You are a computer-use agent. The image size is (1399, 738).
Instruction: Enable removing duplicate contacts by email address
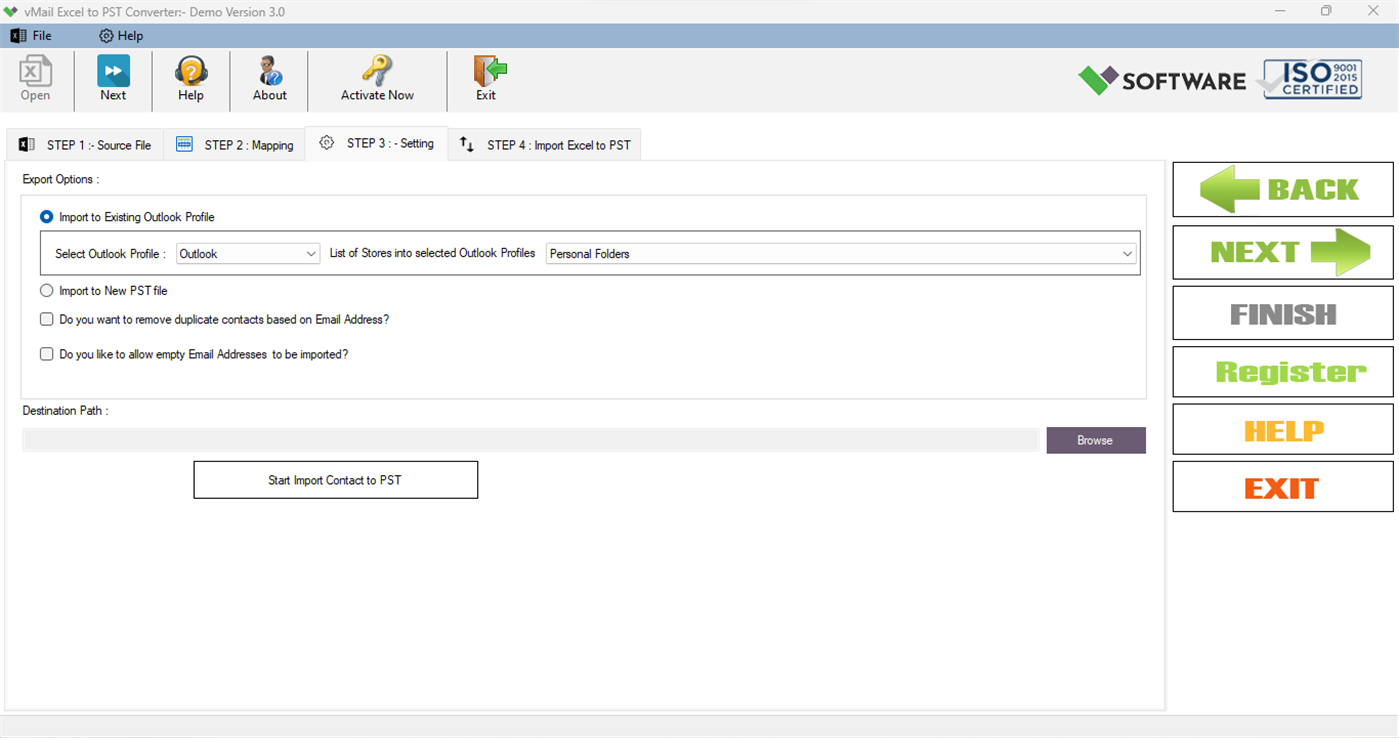click(x=46, y=319)
